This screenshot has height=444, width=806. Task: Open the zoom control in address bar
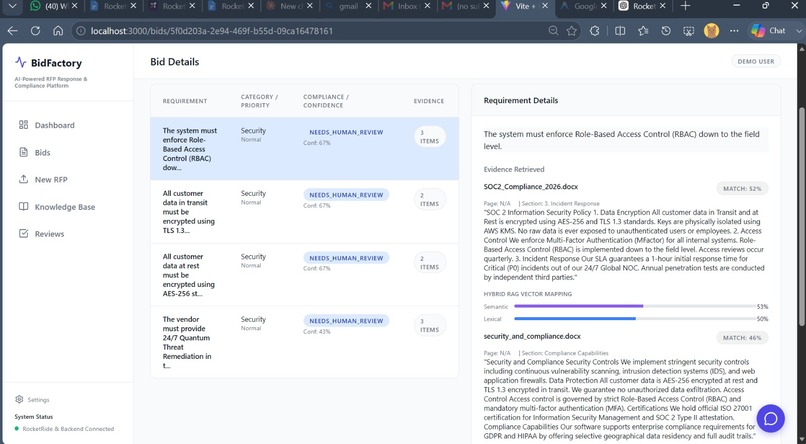pyautogui.click(x=553, y=31)
